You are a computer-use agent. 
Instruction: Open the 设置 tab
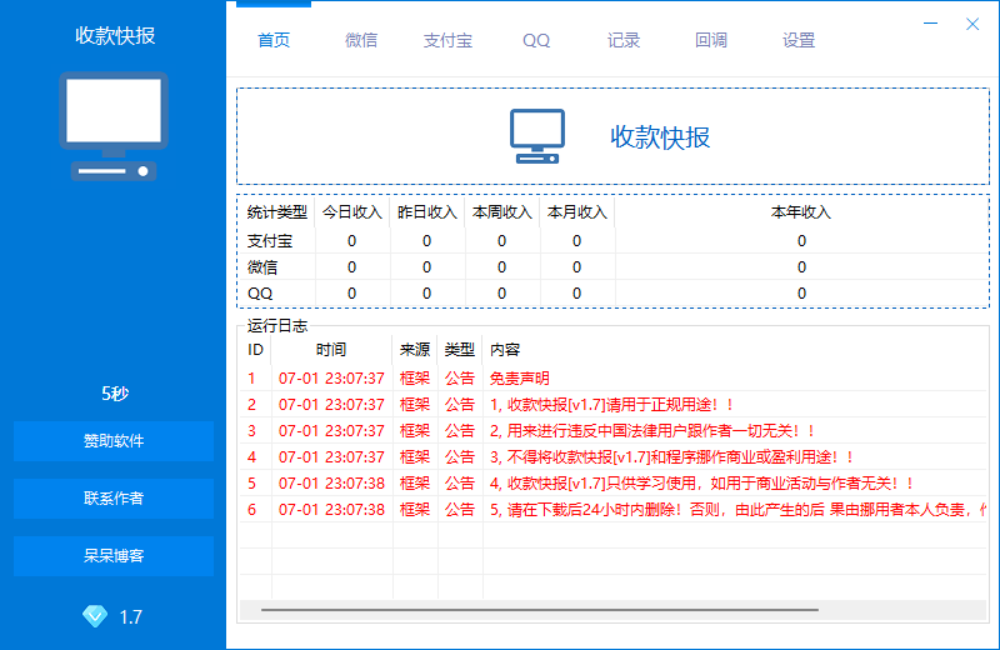coord(798,41)
